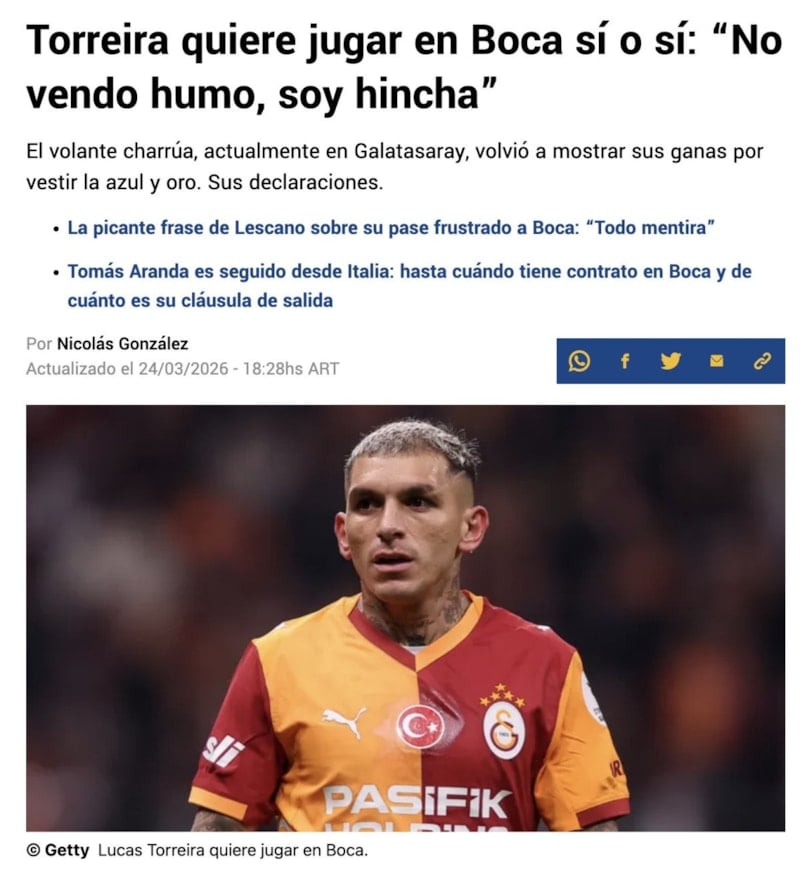Send article by email envelope icon

(716, 361)
